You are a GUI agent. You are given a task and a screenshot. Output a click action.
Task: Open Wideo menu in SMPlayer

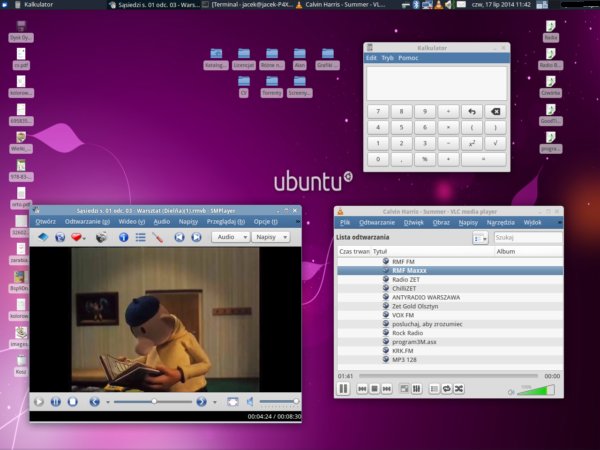[132, 222]
